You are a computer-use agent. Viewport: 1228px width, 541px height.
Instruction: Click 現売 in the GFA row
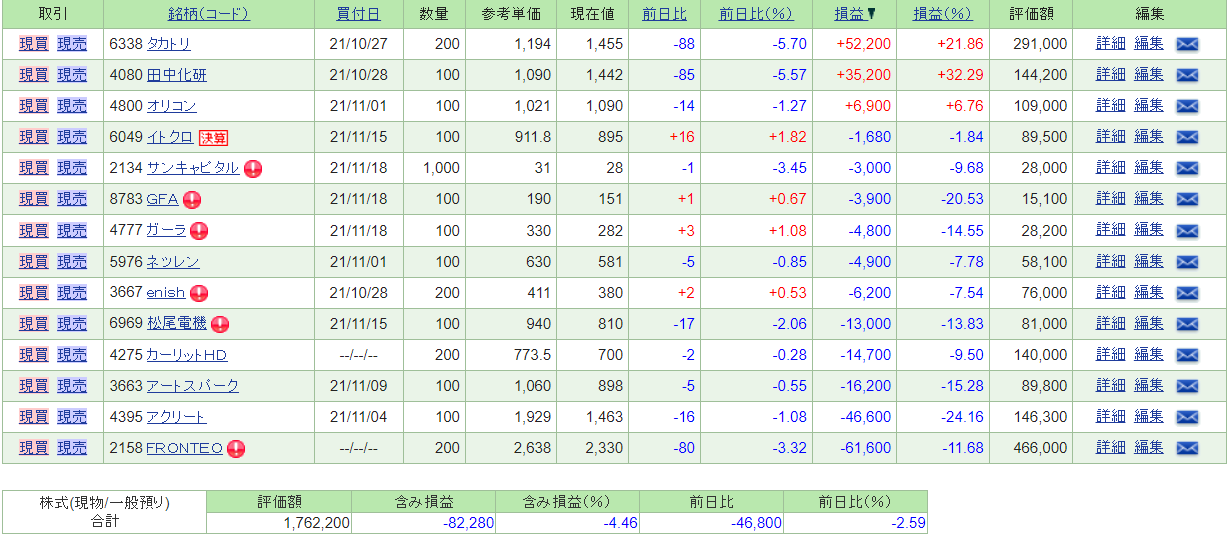72,199
